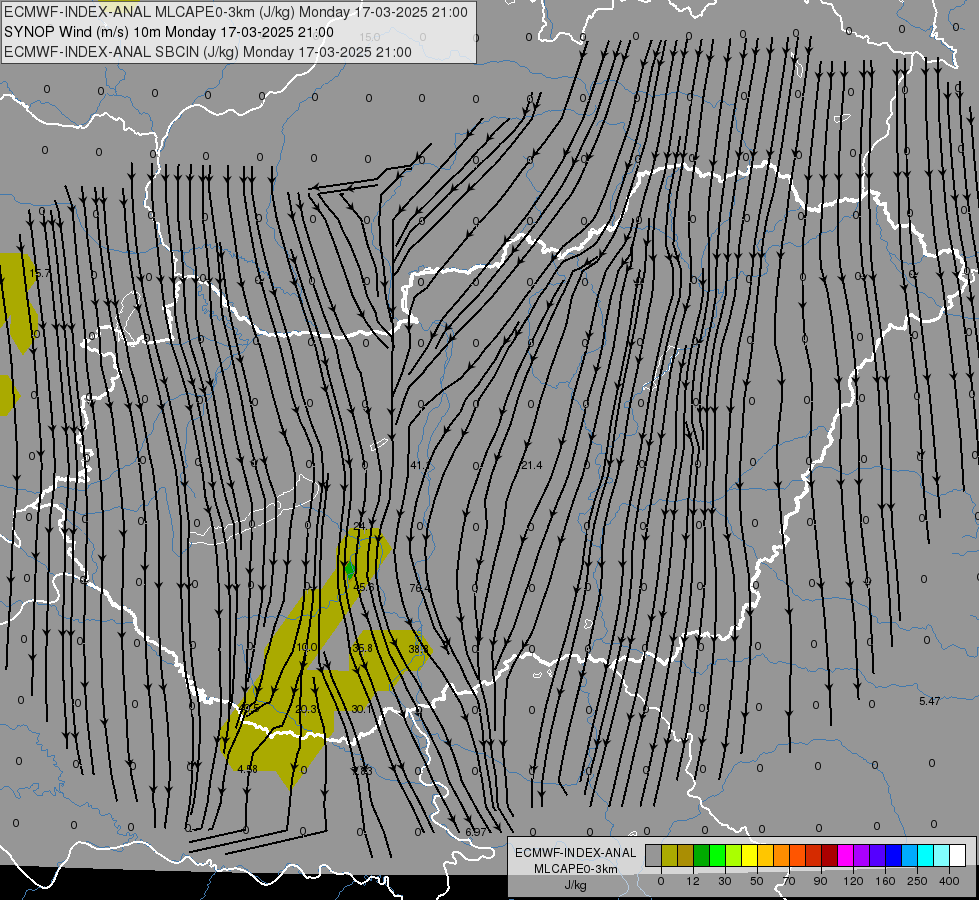
Task: Click the dark red legend swatch
Action: tap(829, 855)
